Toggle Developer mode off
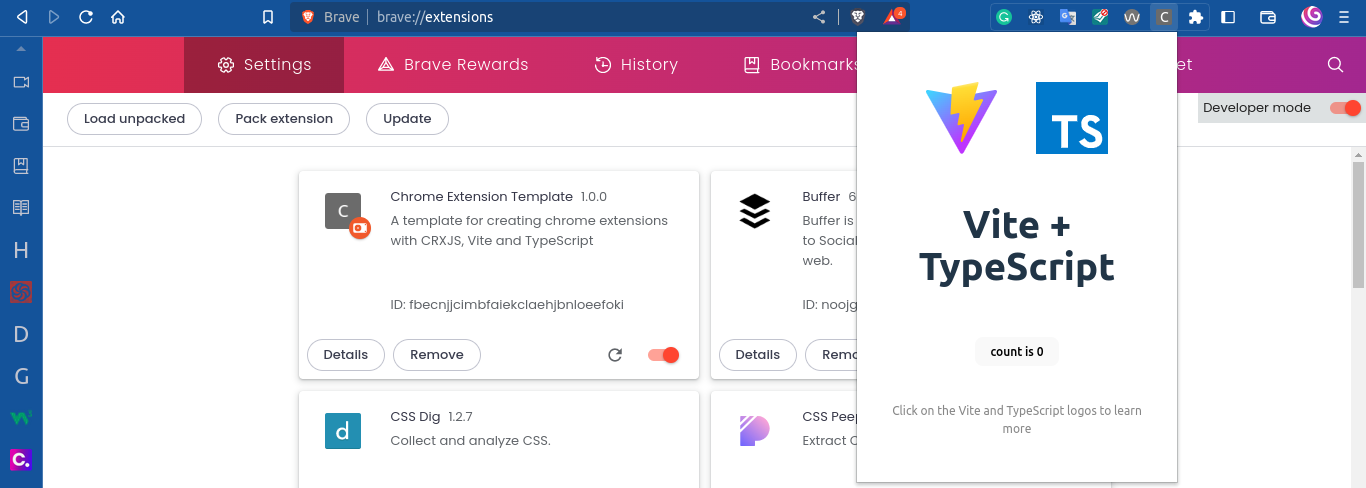1366x488 pixels. (1346, 108)
